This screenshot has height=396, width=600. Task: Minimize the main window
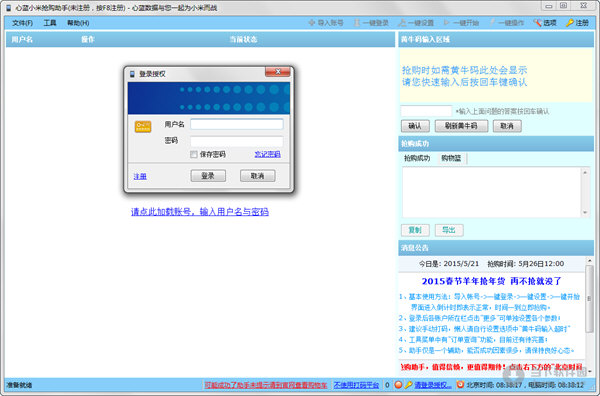[x=549, y=6]
